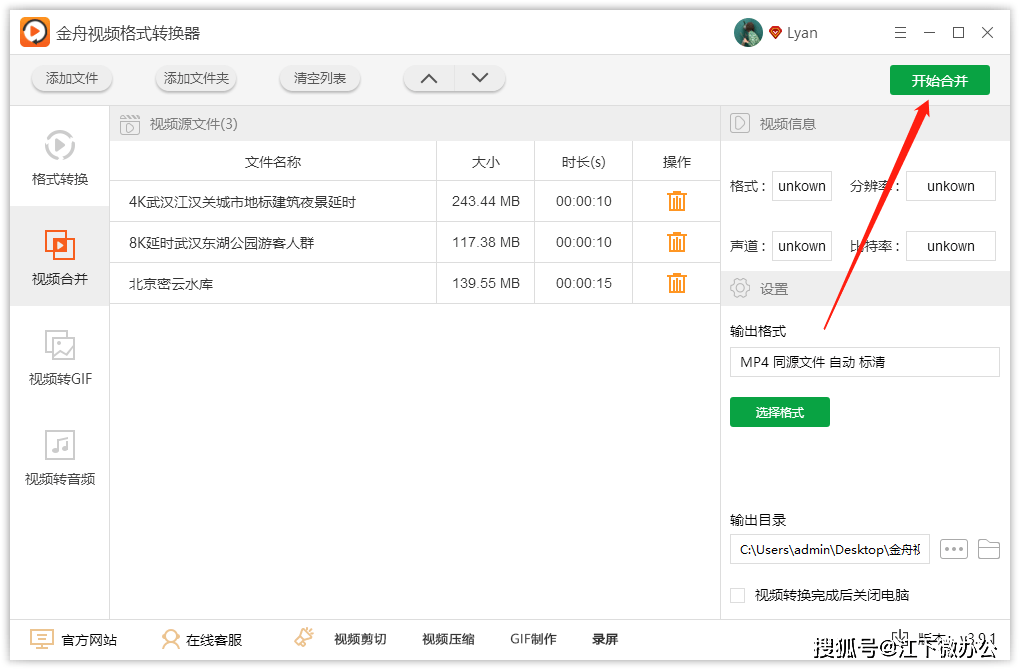Delete the 8K延时武汉东湖公园 row via trash icon
Image resolution: width=1020 pixels, height=670 pixels.
[677, 243]
